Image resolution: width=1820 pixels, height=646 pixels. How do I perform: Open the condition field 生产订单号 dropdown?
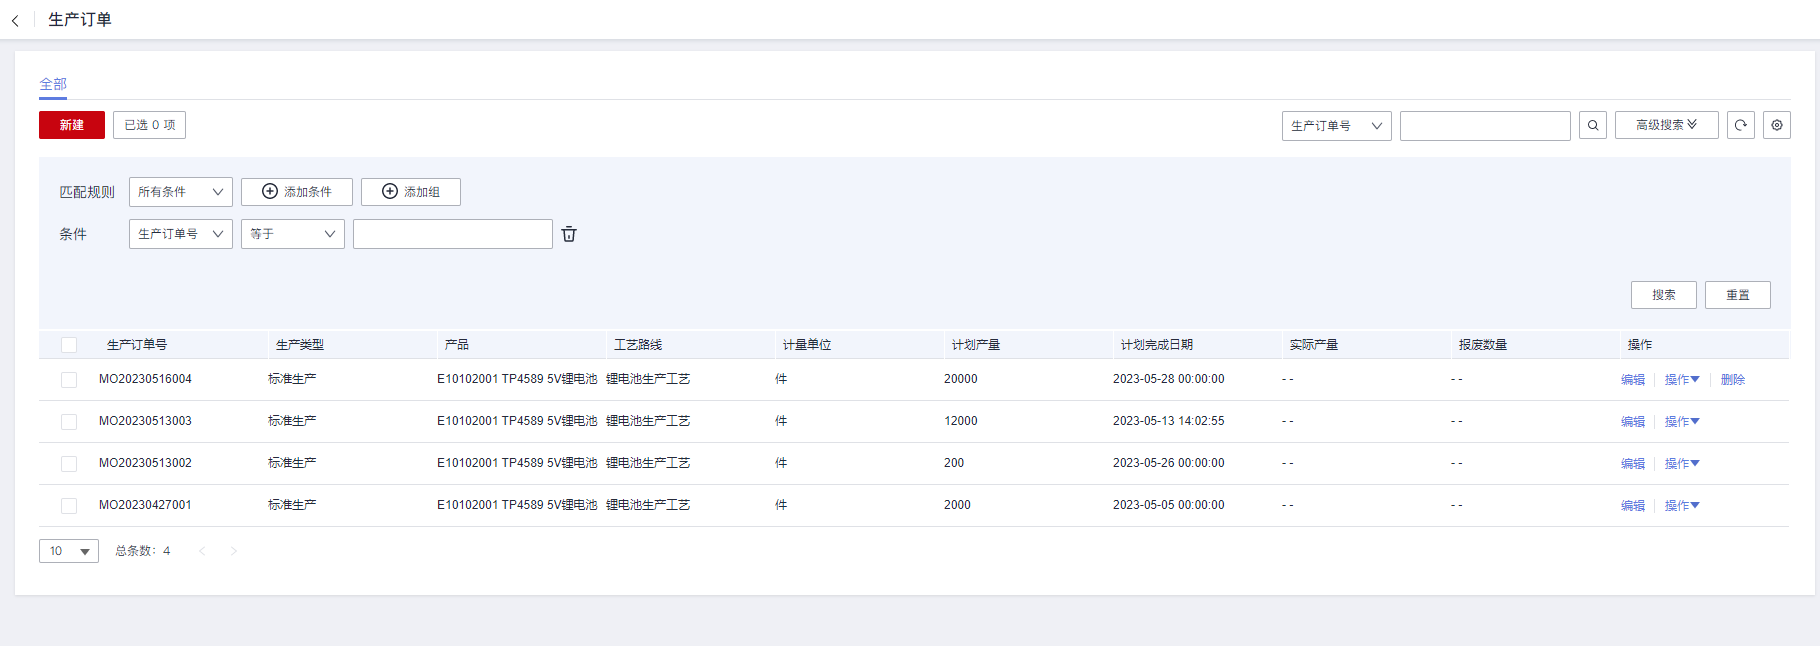tap(181, 234)
